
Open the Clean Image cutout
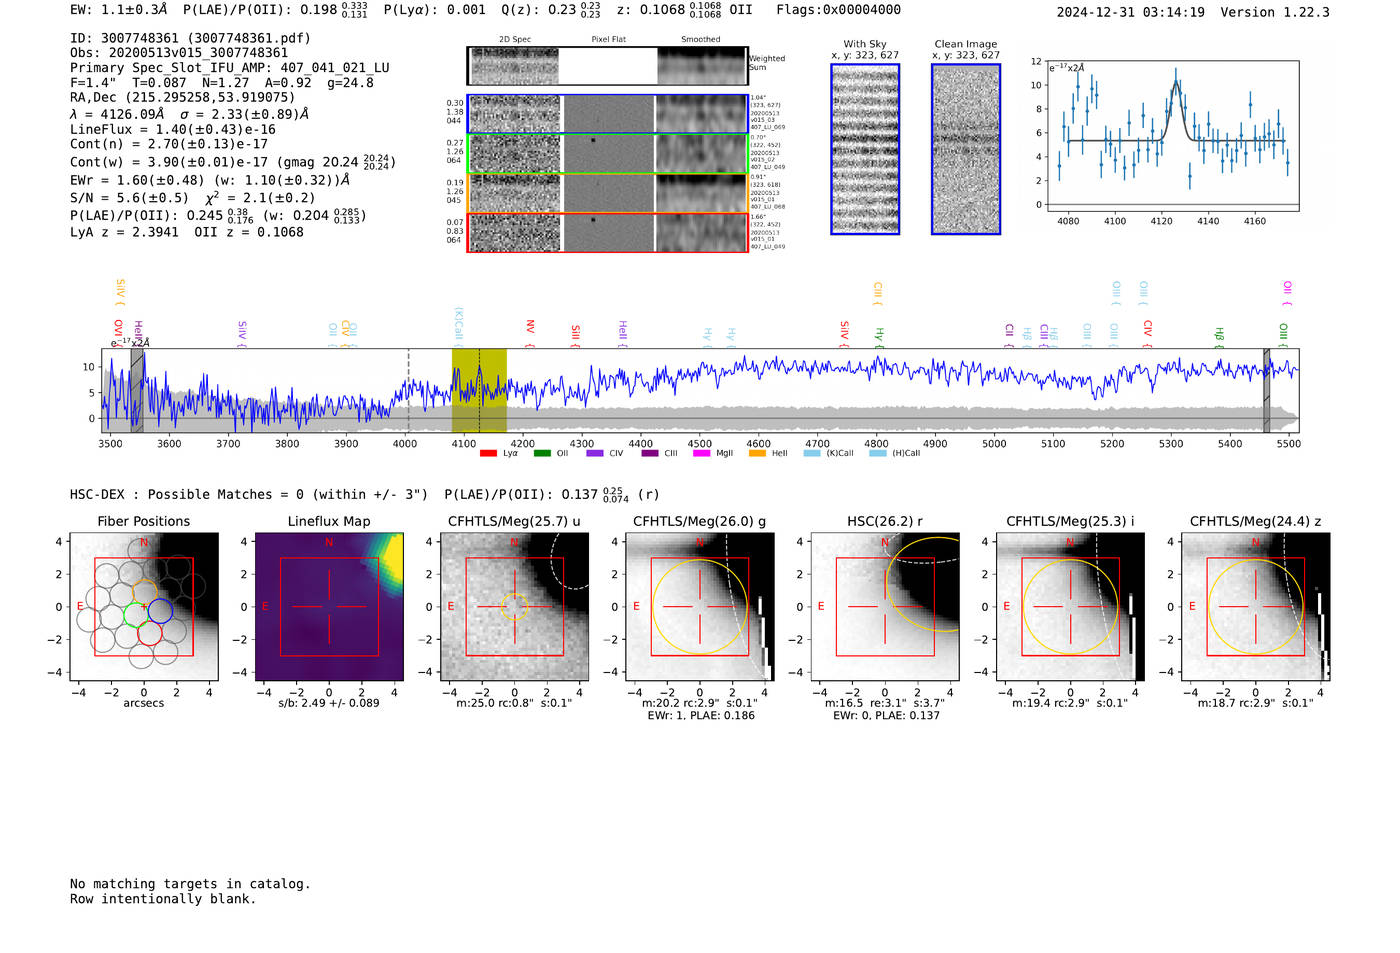pos(966,149)
